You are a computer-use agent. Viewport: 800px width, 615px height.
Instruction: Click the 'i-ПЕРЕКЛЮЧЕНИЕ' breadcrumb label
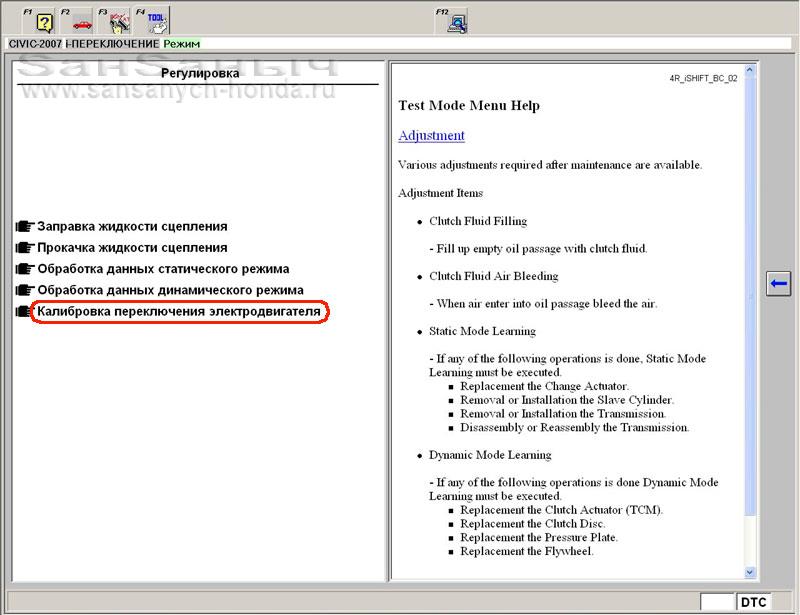pos(112,44)
